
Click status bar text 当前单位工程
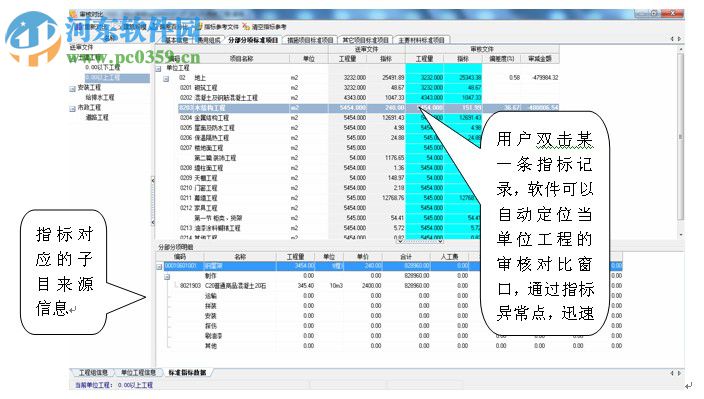coord(93,385)
